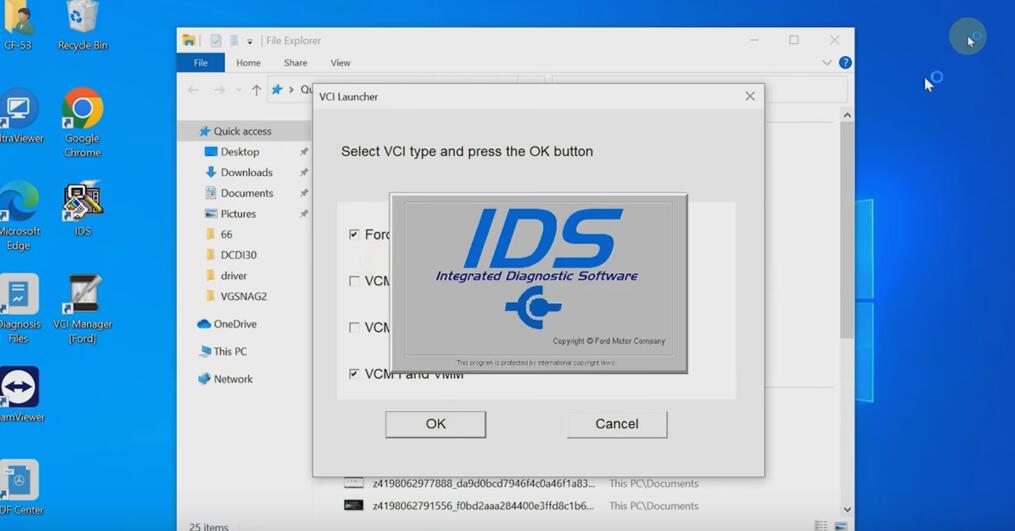The height and width of the screenshot is (531, 1015).
Task: Click the File Explorer help icon
Action: click(845, 63)
